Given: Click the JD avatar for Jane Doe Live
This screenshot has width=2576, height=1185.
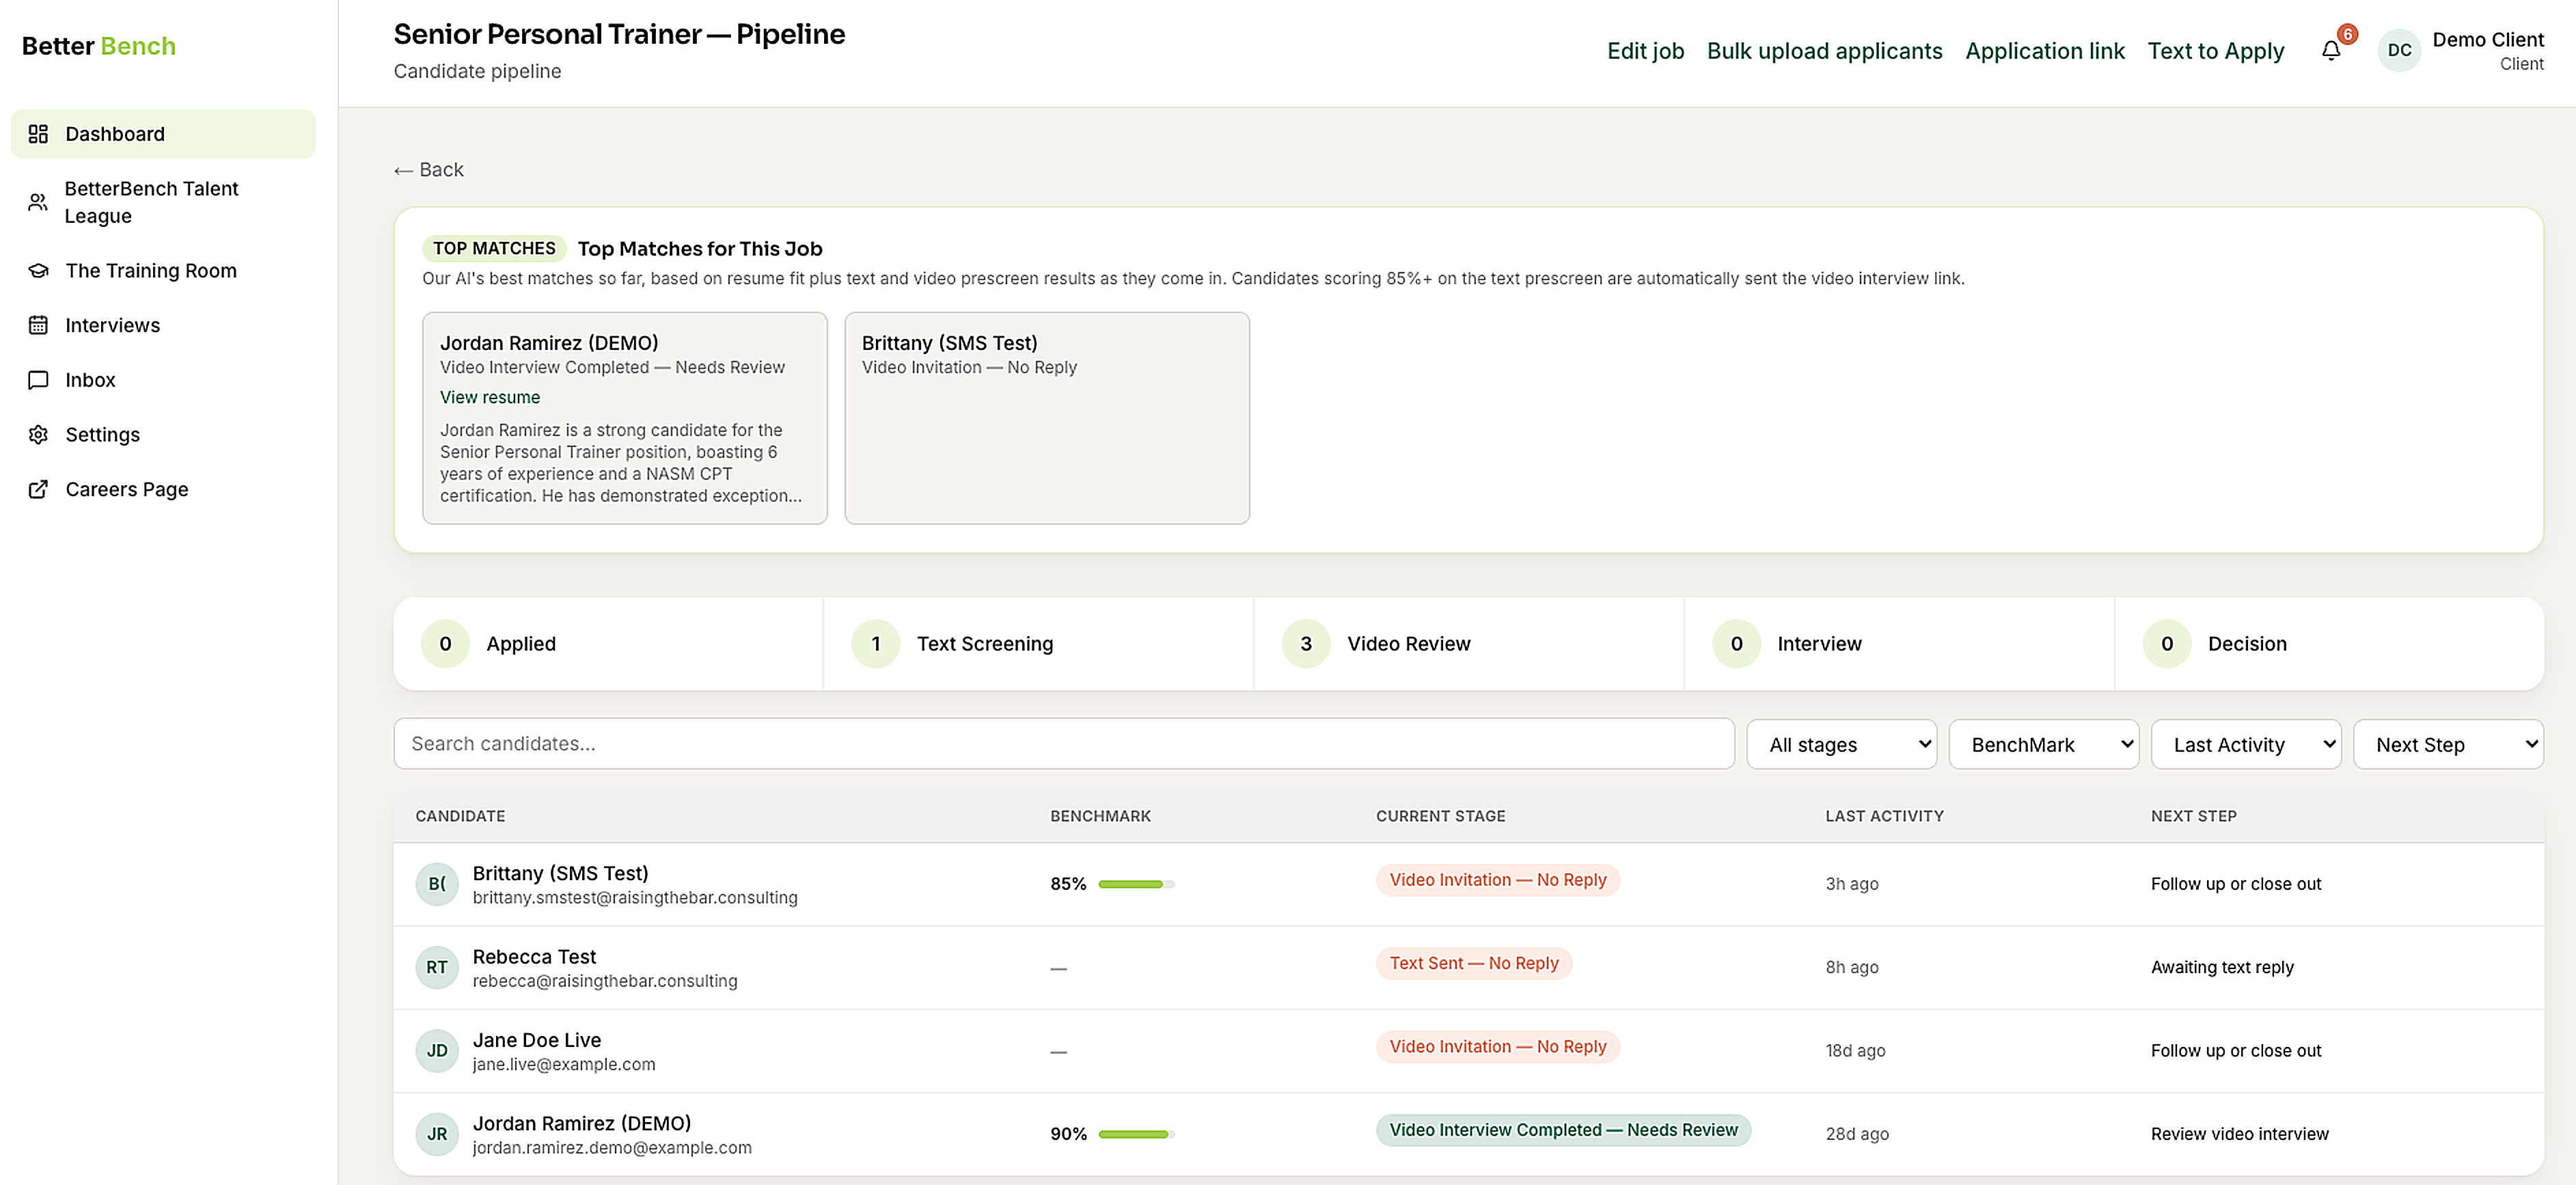Looking at the screenshot, I should (x=437, y=1051).
